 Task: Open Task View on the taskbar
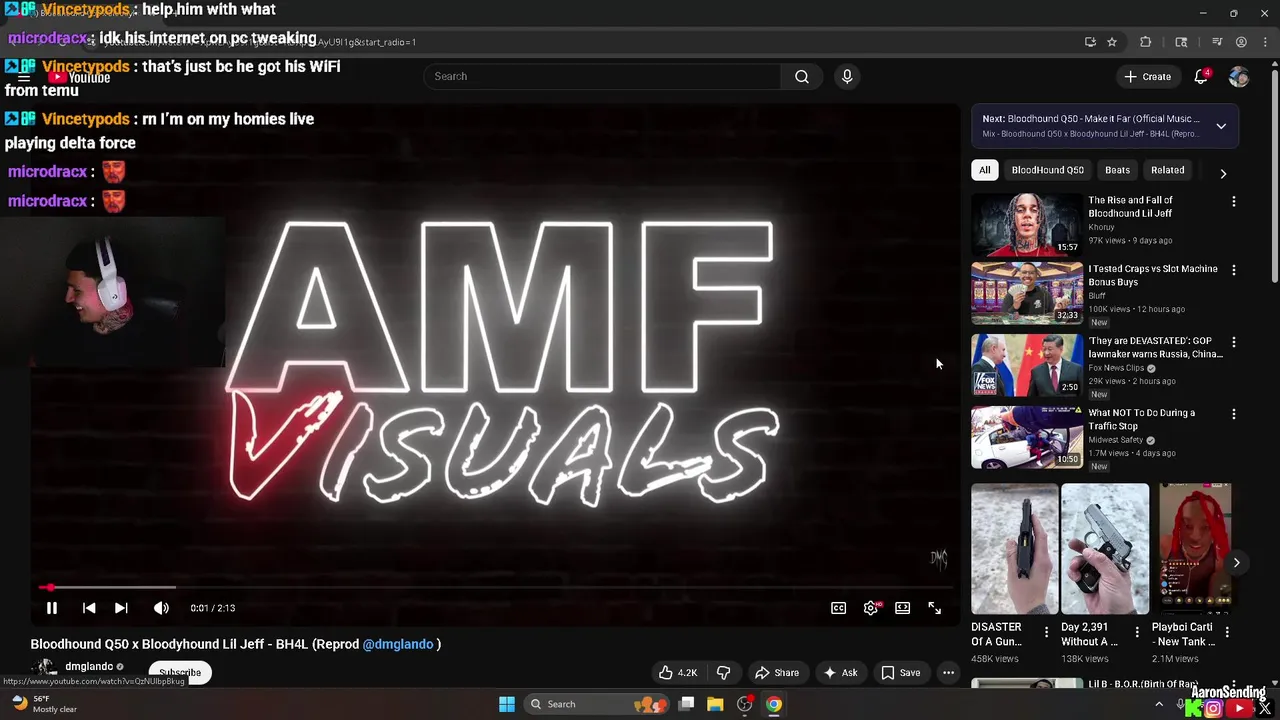pos(686,704)
